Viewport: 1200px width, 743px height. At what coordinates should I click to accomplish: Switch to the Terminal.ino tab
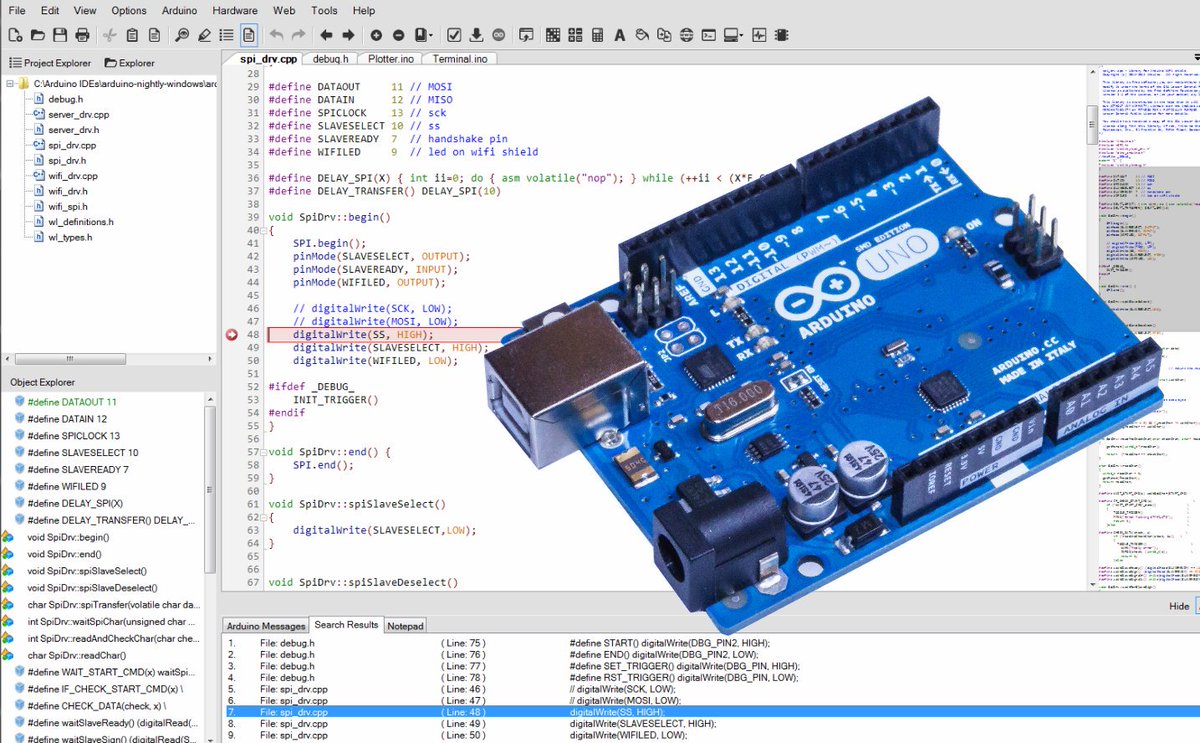(x=460, y=59)
